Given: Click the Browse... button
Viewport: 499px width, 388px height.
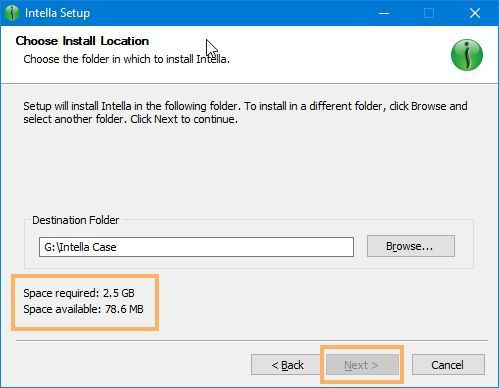Looking at the screenshot, I should coord(411,246).
